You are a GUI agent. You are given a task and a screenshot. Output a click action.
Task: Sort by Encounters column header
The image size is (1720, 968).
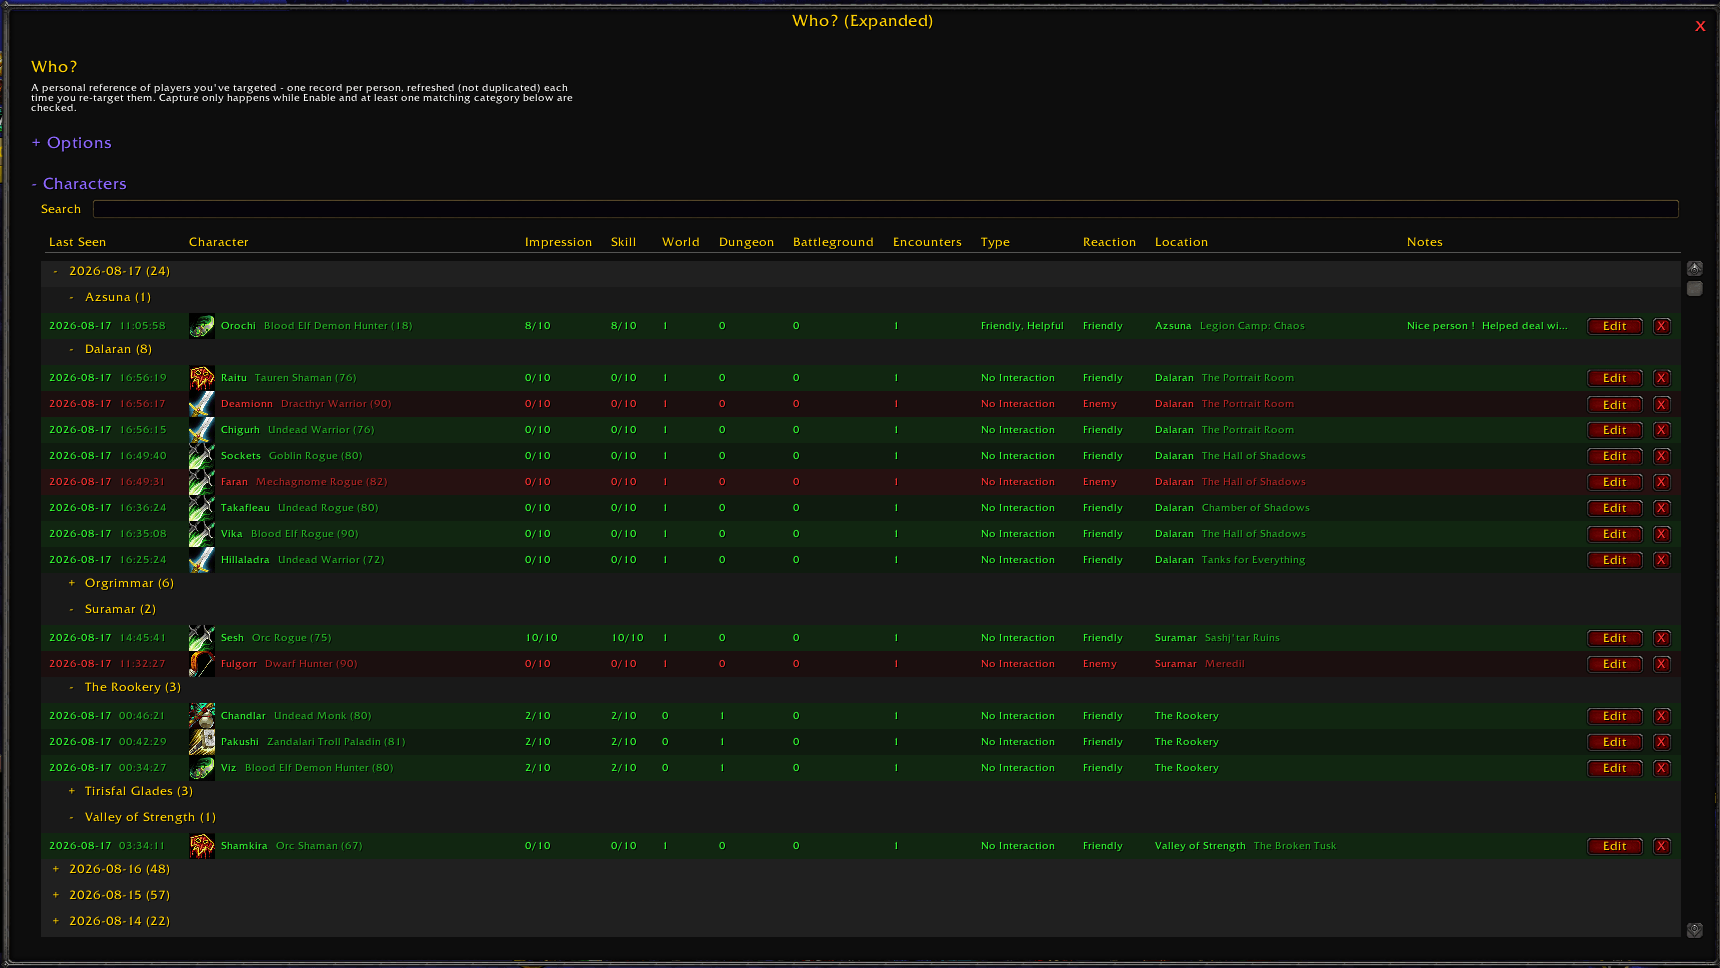pos(927,242)
